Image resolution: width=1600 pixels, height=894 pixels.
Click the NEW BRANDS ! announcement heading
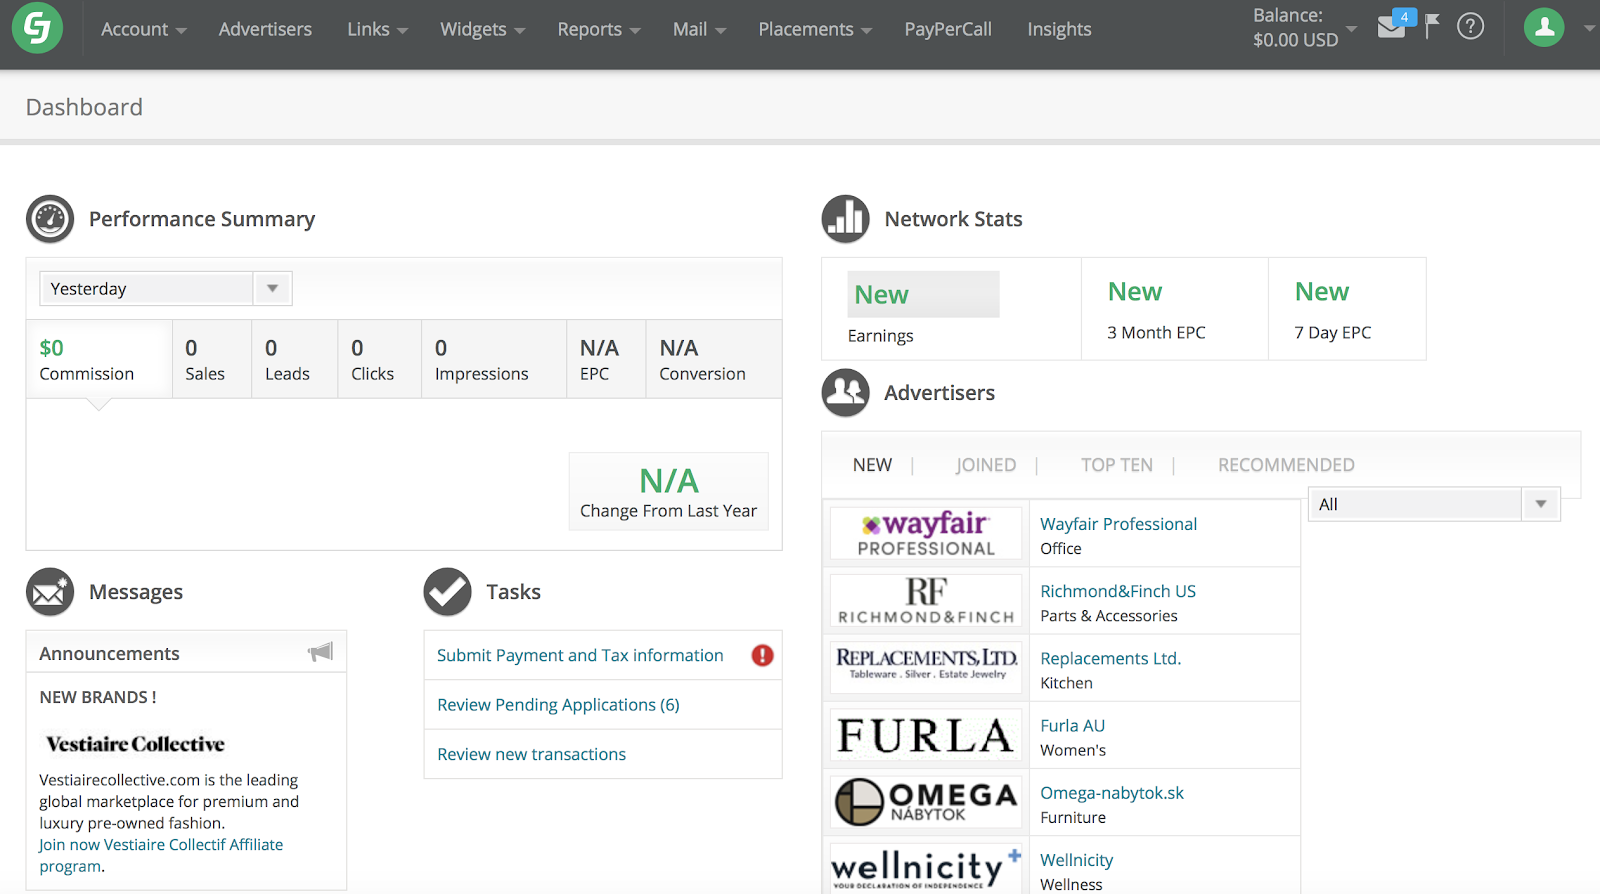pos(98,697)
